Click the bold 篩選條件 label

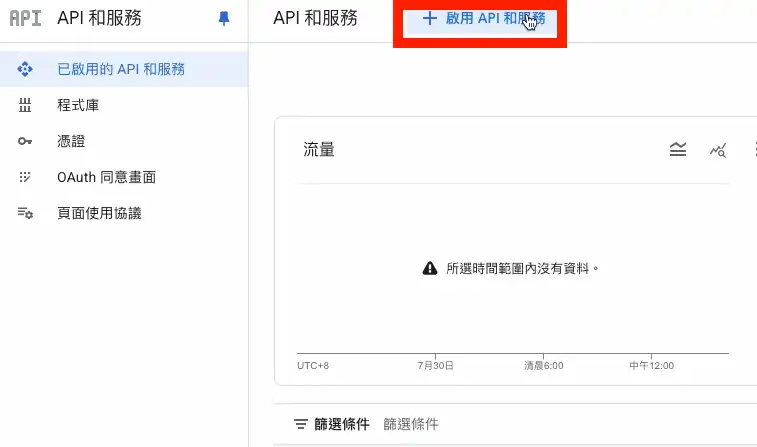(342, 424)
